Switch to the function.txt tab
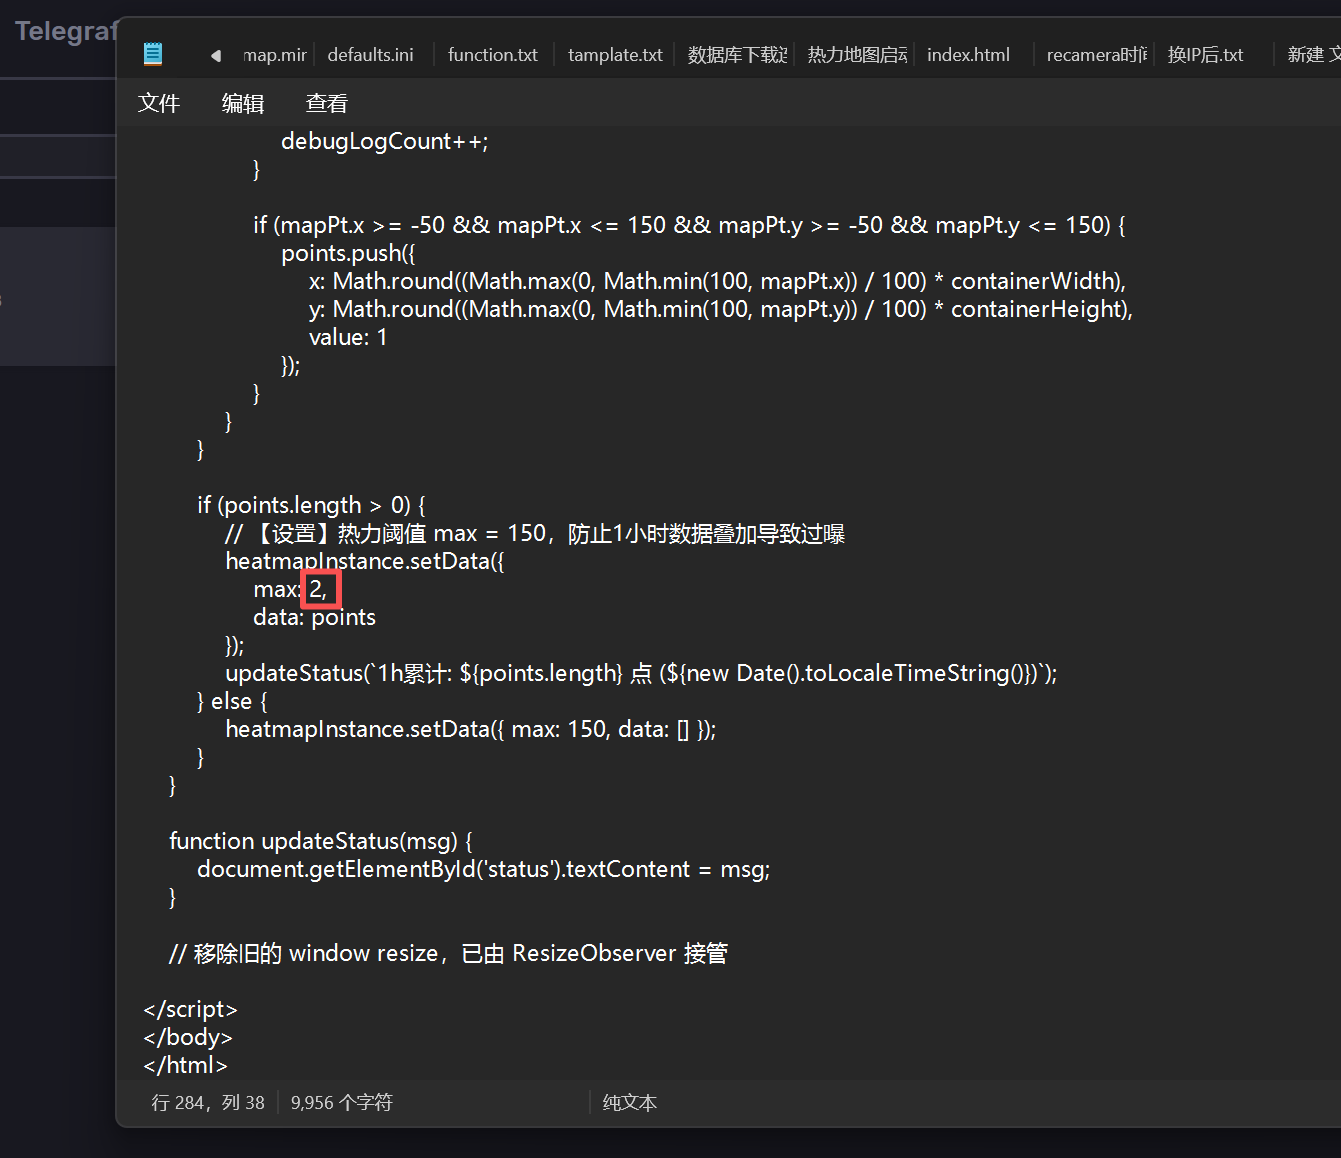 click(x=492, y=55)
